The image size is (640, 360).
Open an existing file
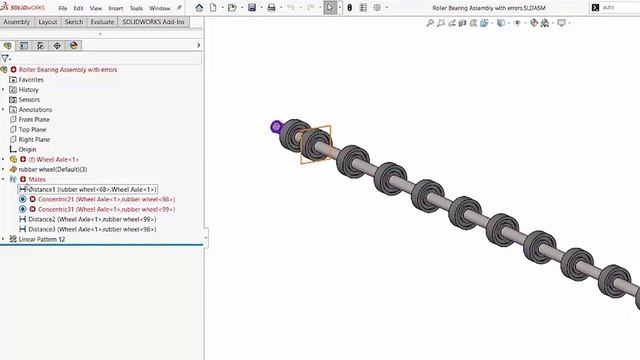coord(232,8)
